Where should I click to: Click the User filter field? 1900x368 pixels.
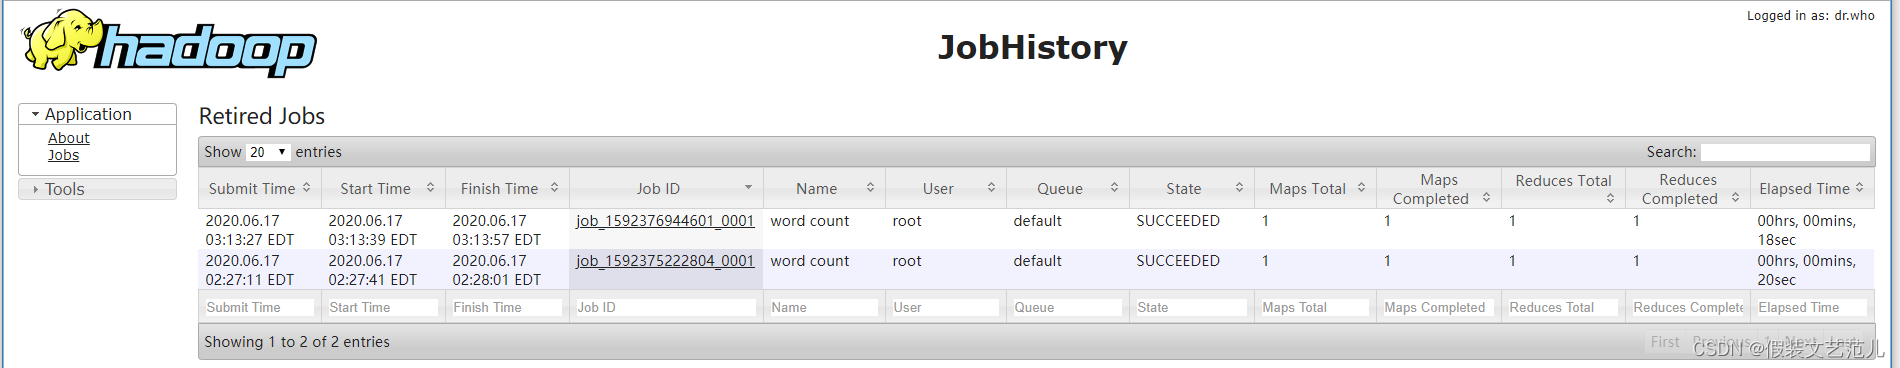point(946,308)
